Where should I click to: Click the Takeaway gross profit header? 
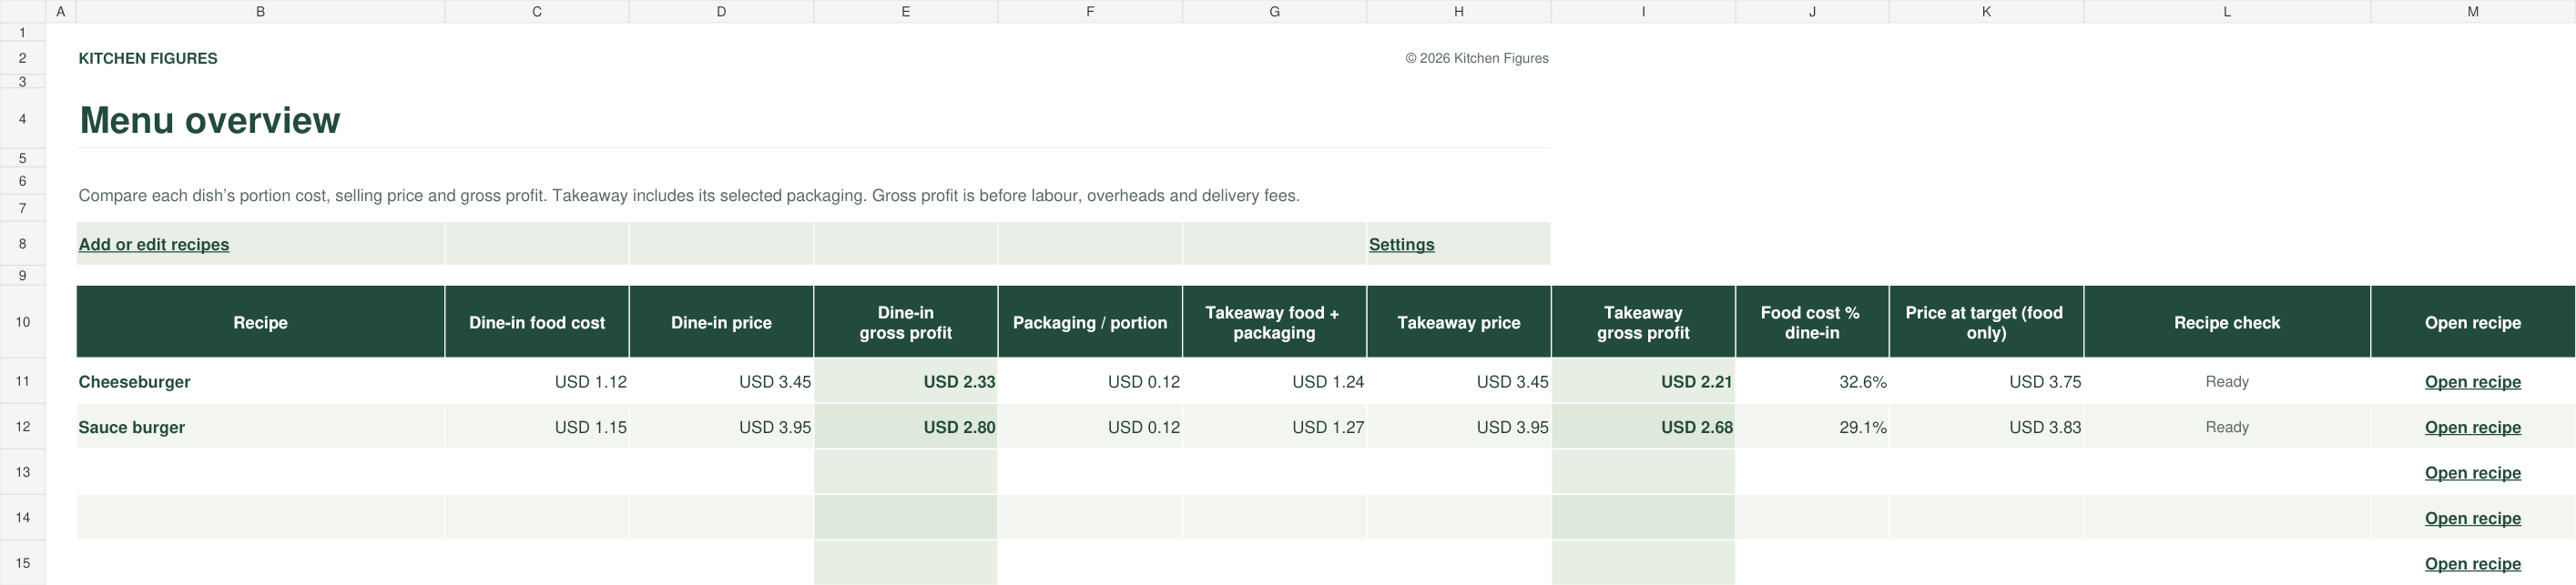tap(1643, 322)
